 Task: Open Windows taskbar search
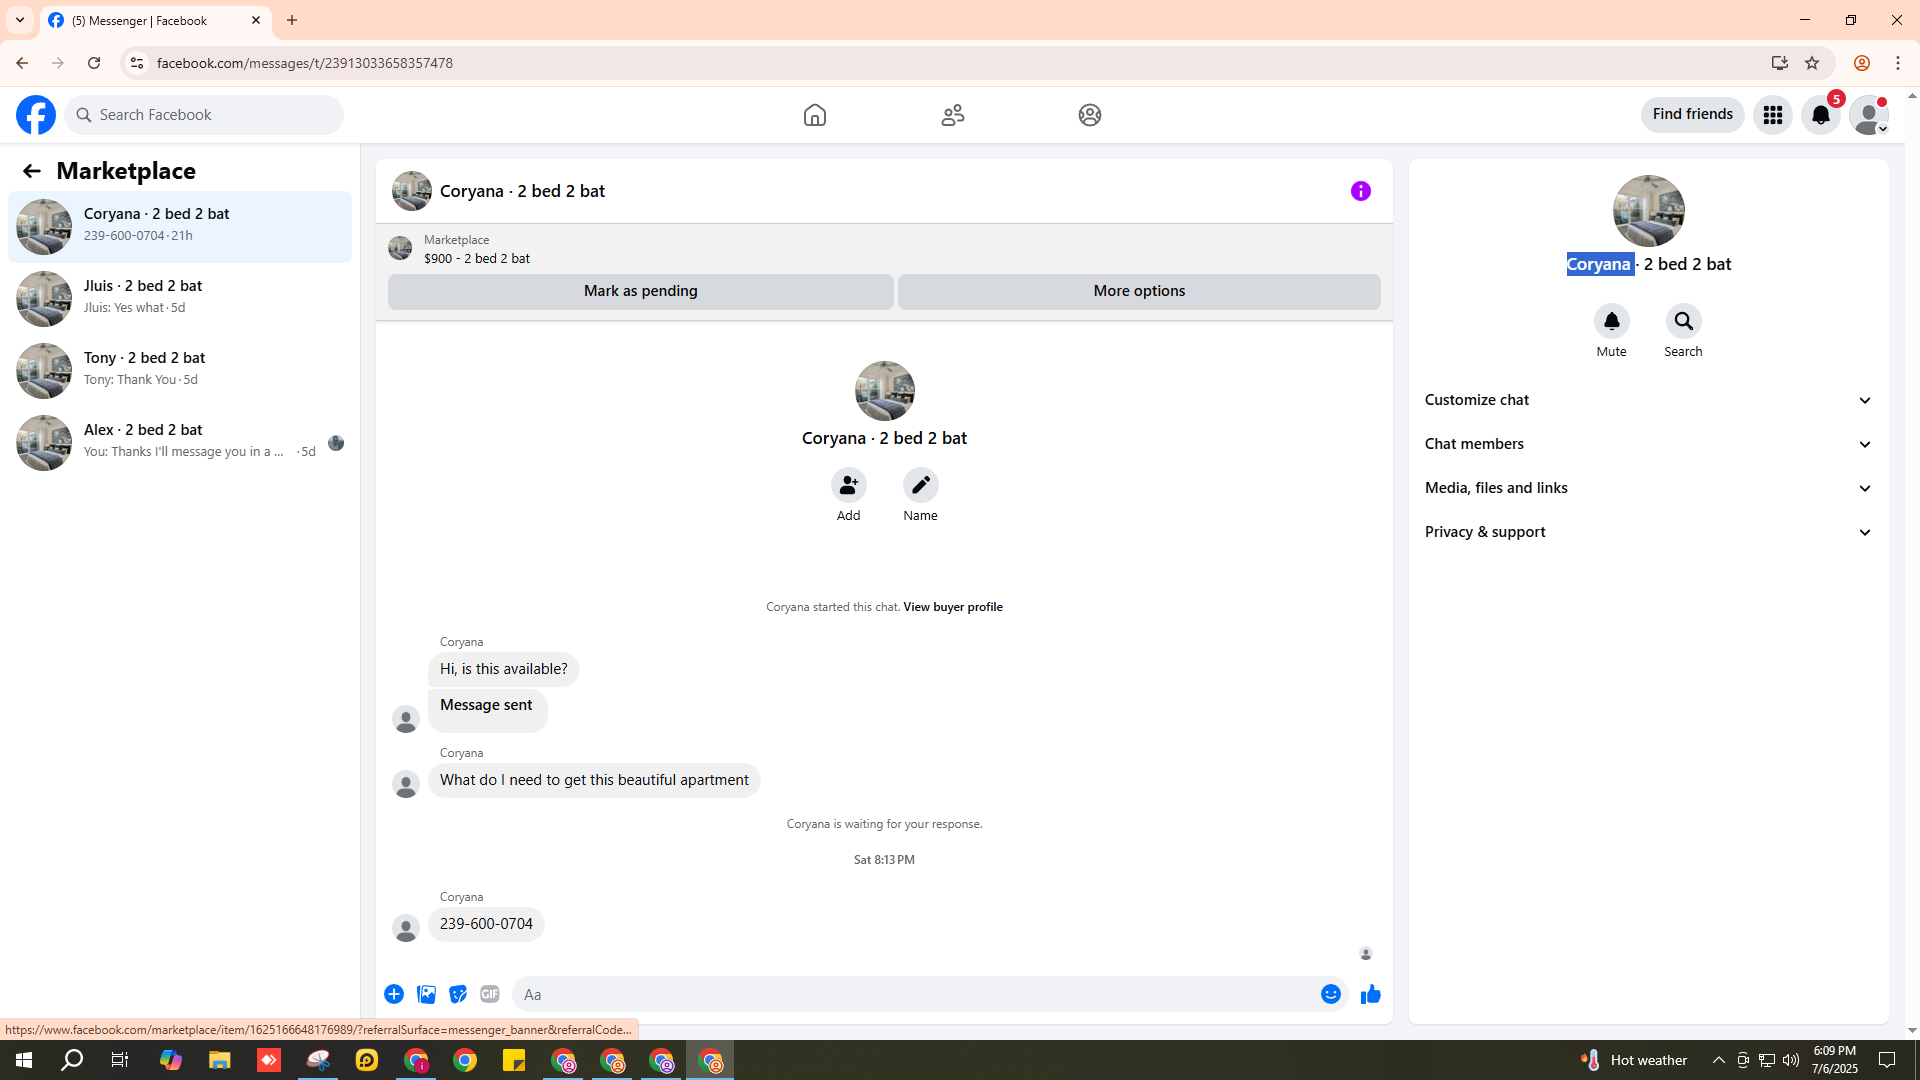[x=72, y=1060]
